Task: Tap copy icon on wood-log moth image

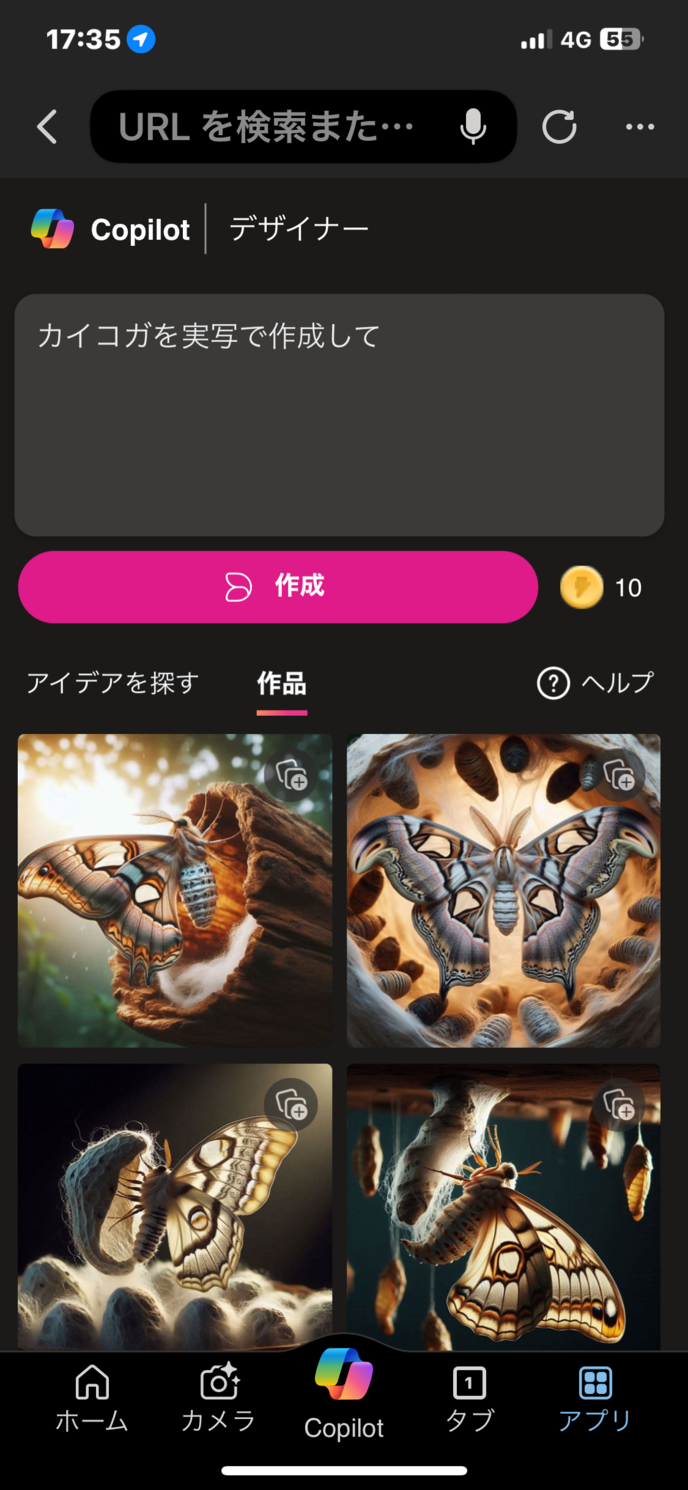Action: 291,775
